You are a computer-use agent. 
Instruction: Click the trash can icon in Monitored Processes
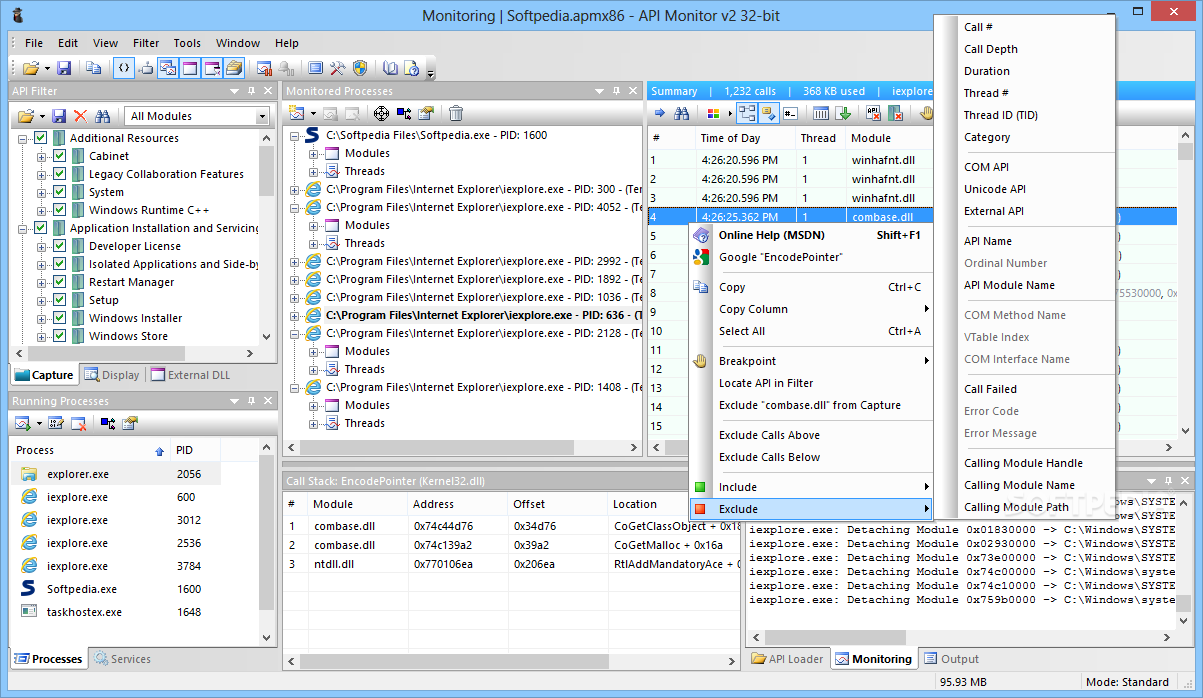click(456, 114)
